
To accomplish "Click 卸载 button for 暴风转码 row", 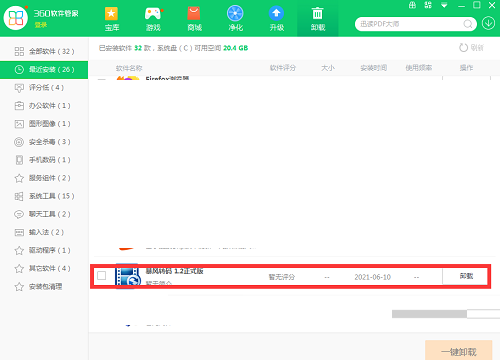I will click(466, 276).
